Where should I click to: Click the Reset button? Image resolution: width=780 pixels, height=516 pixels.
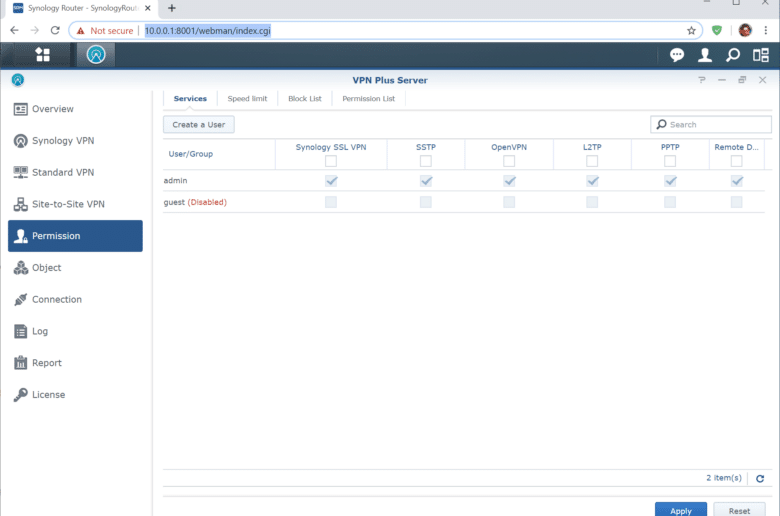coord(739,510)
